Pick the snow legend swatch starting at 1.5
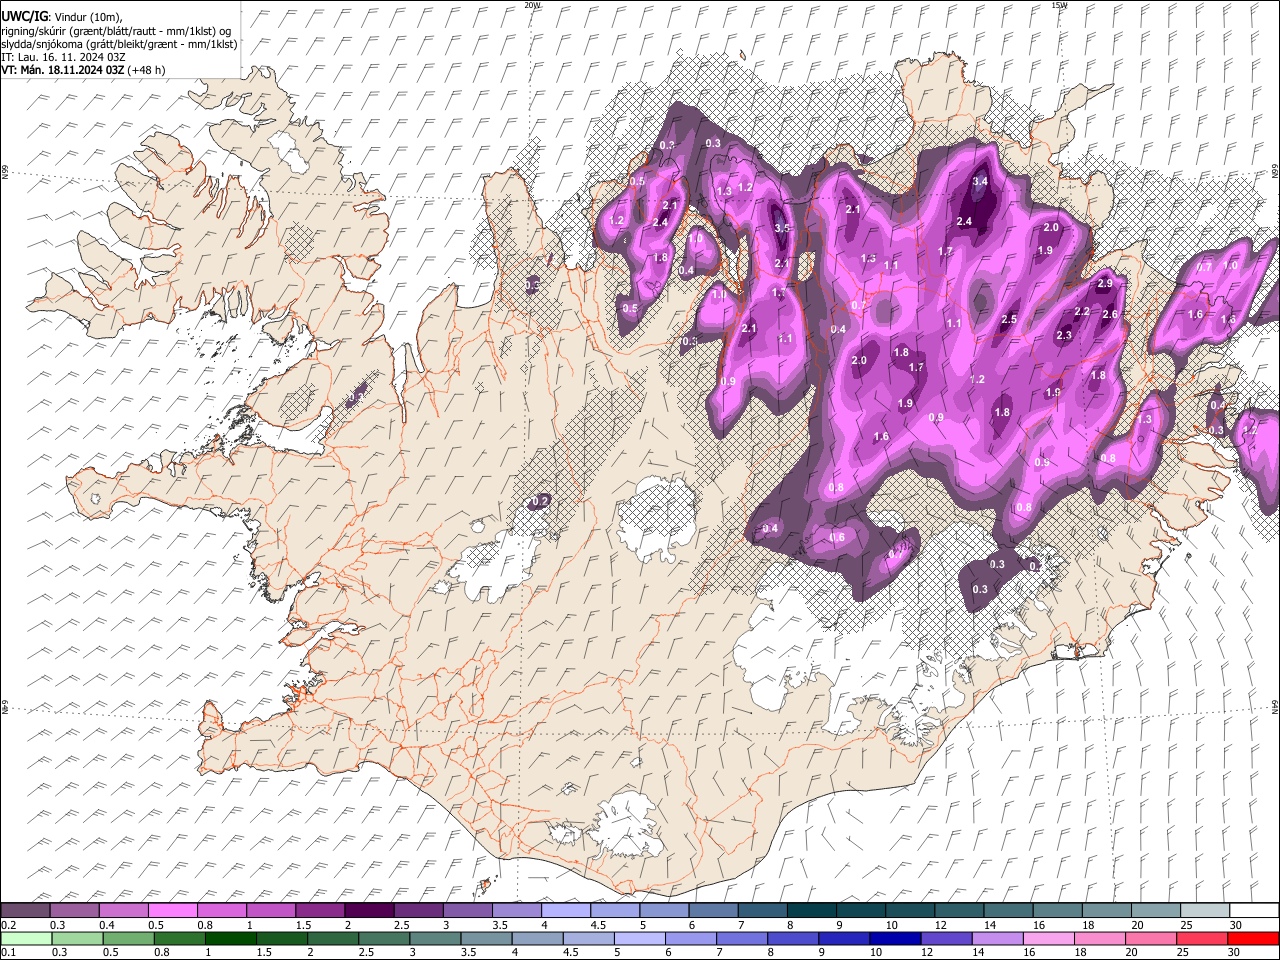The image size is (1280, 960). tap(319, 910)
